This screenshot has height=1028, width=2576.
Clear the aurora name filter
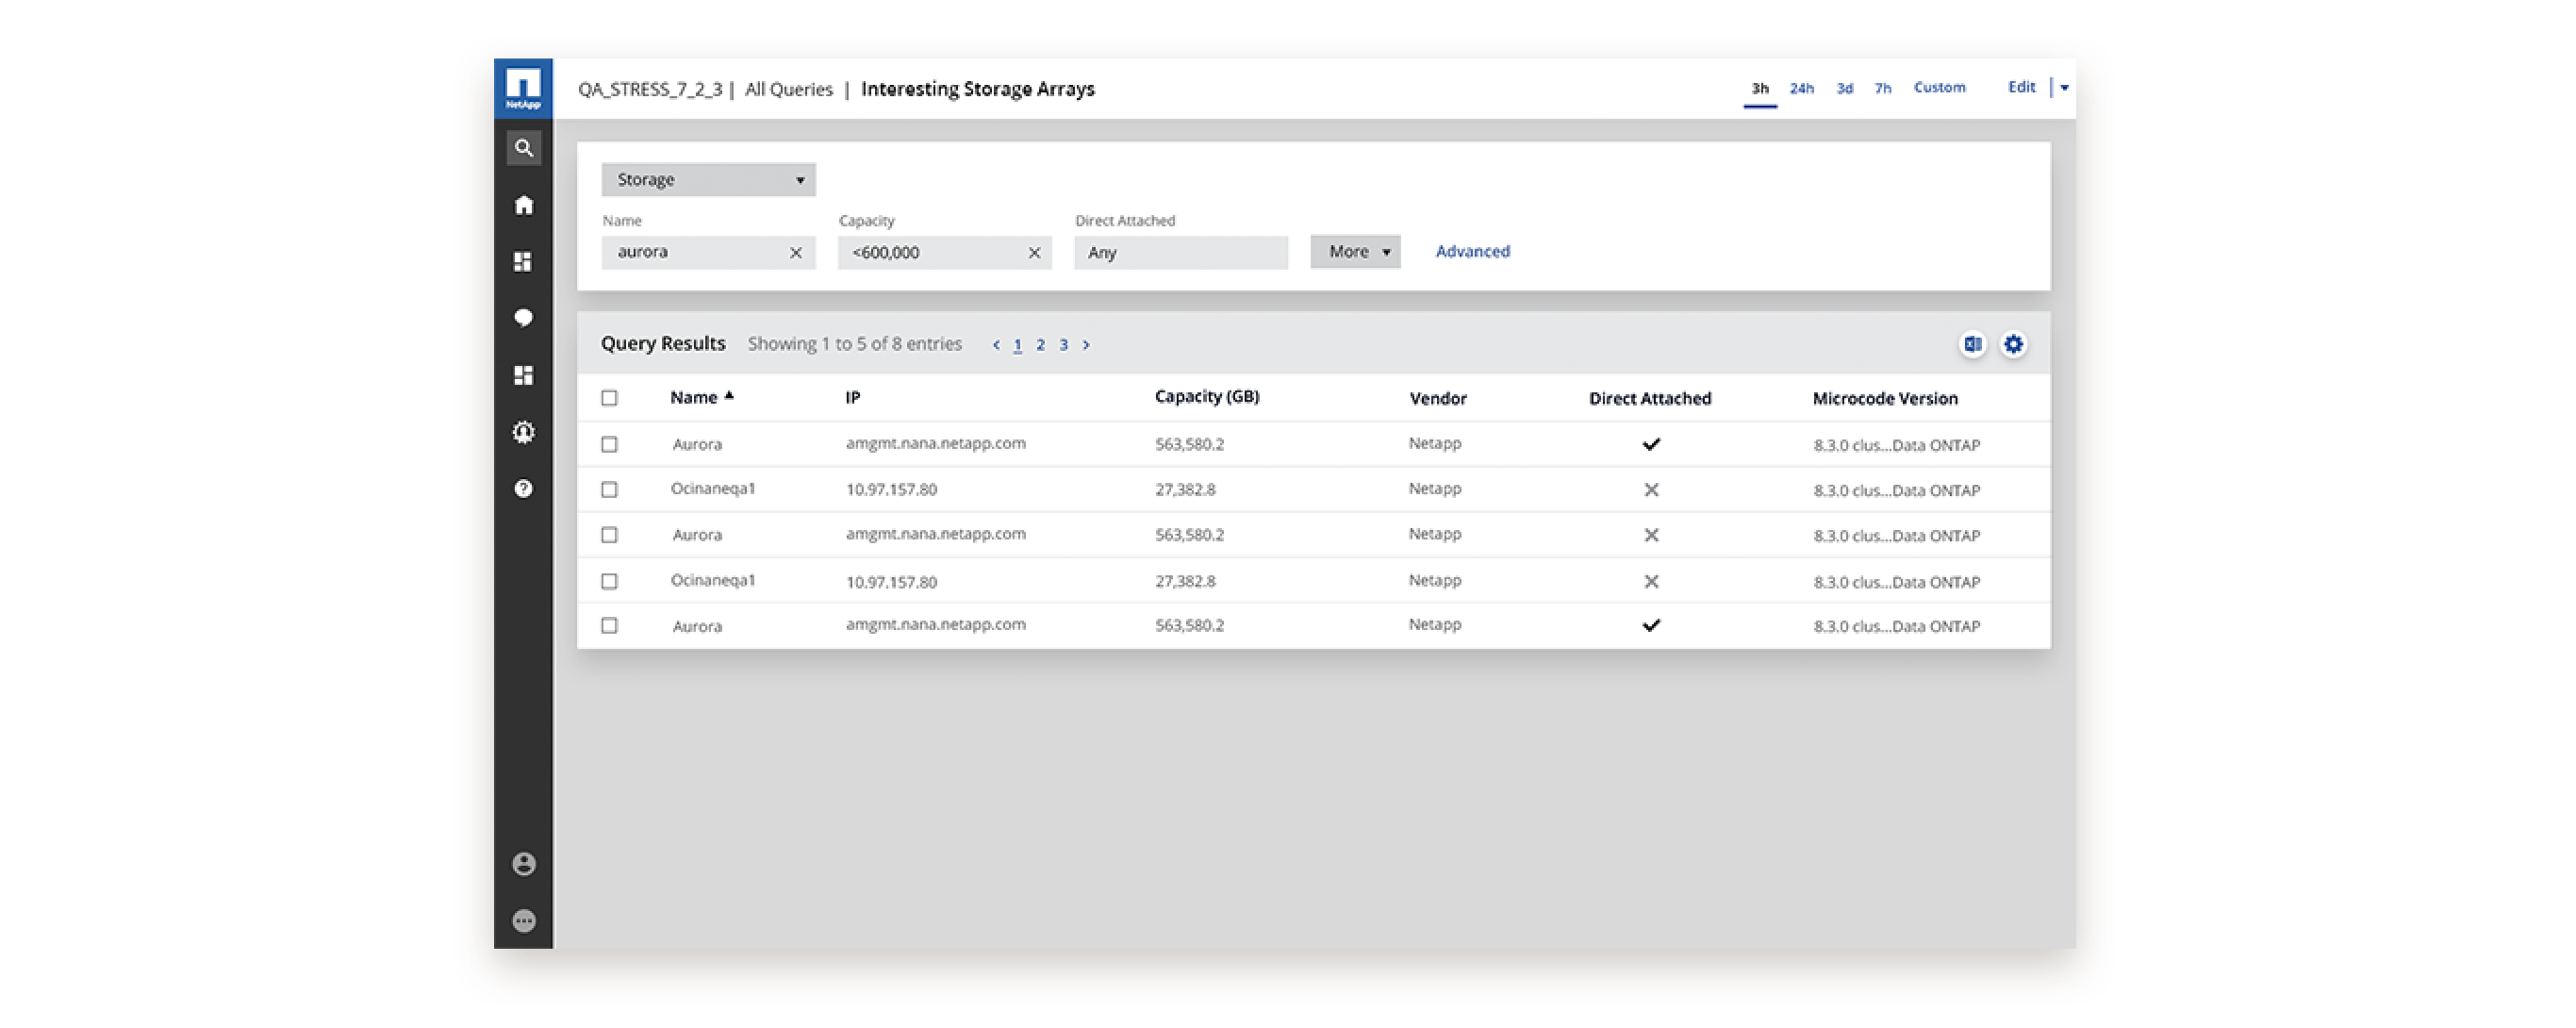pos(796,253)
